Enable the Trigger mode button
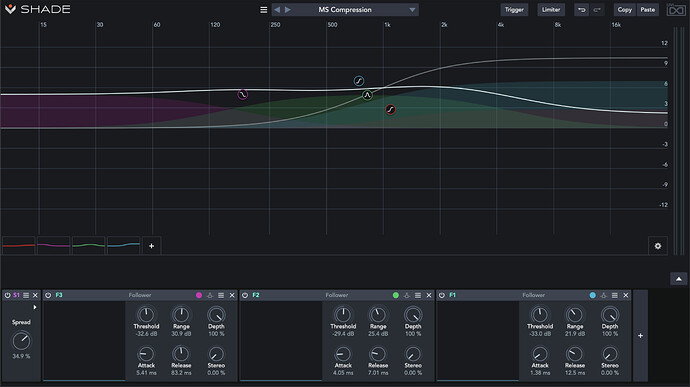This screenshot has height=387, width=690. pos(514,10)
